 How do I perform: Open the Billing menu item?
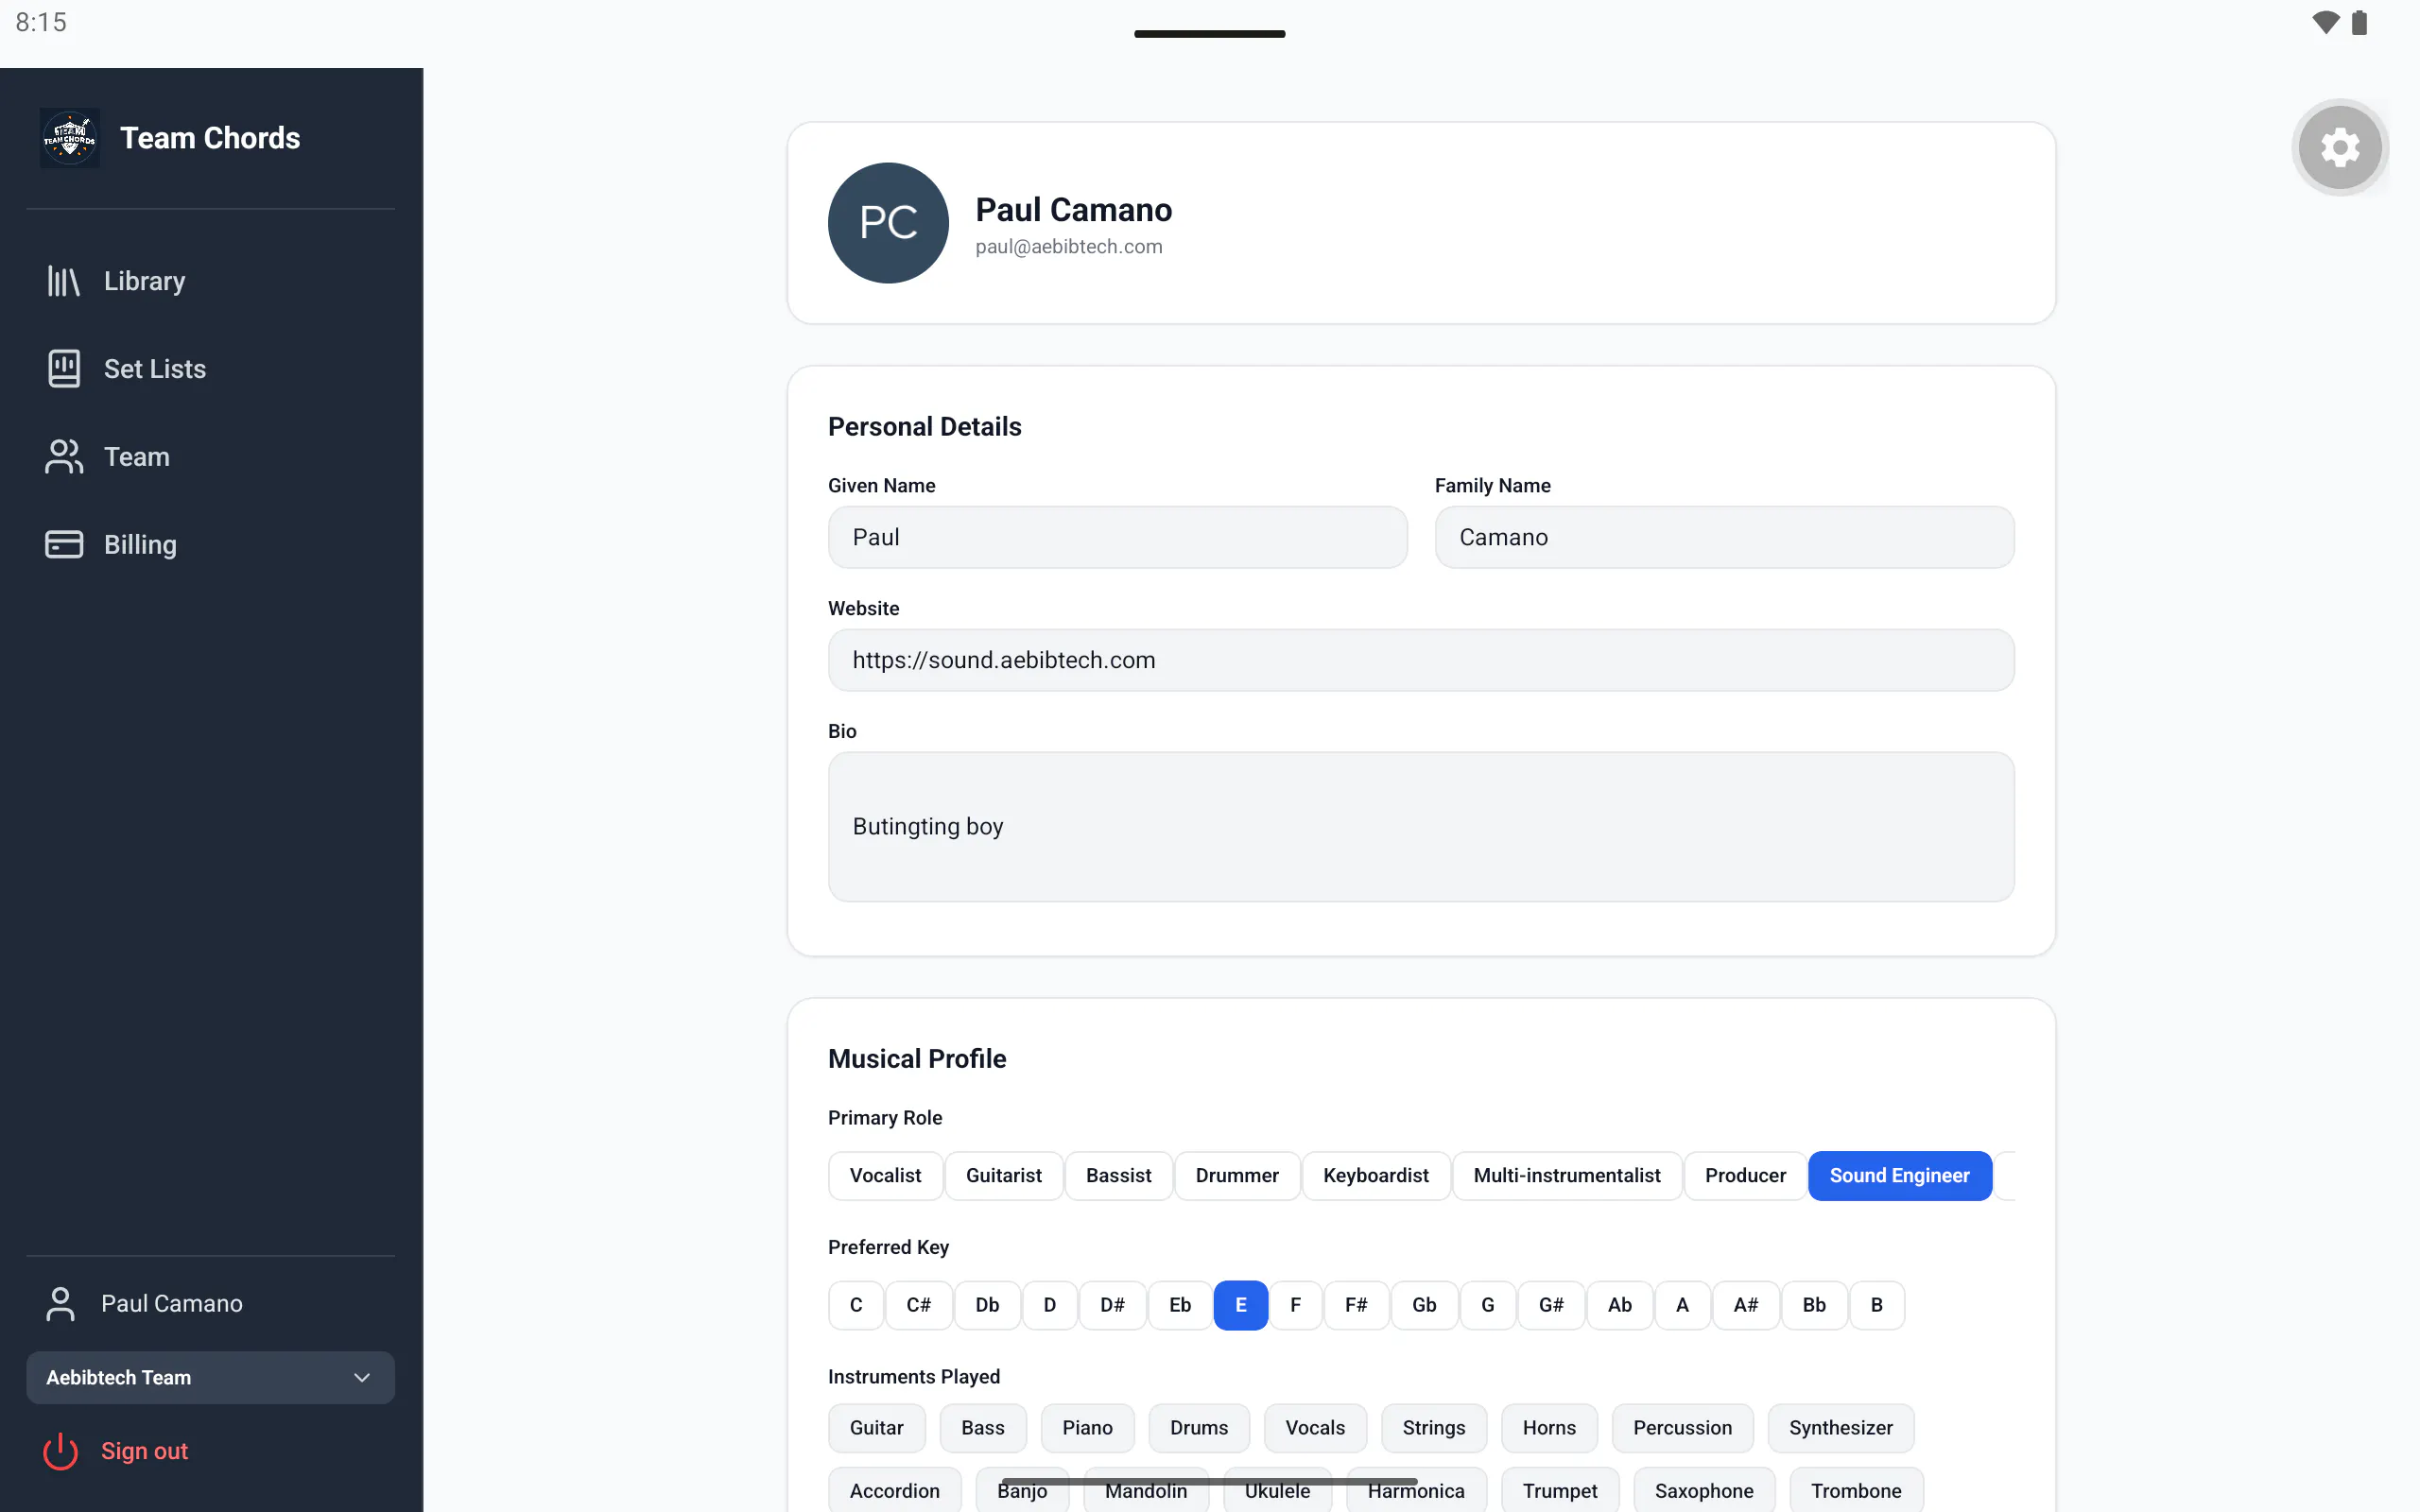click(x=210, y=545)
